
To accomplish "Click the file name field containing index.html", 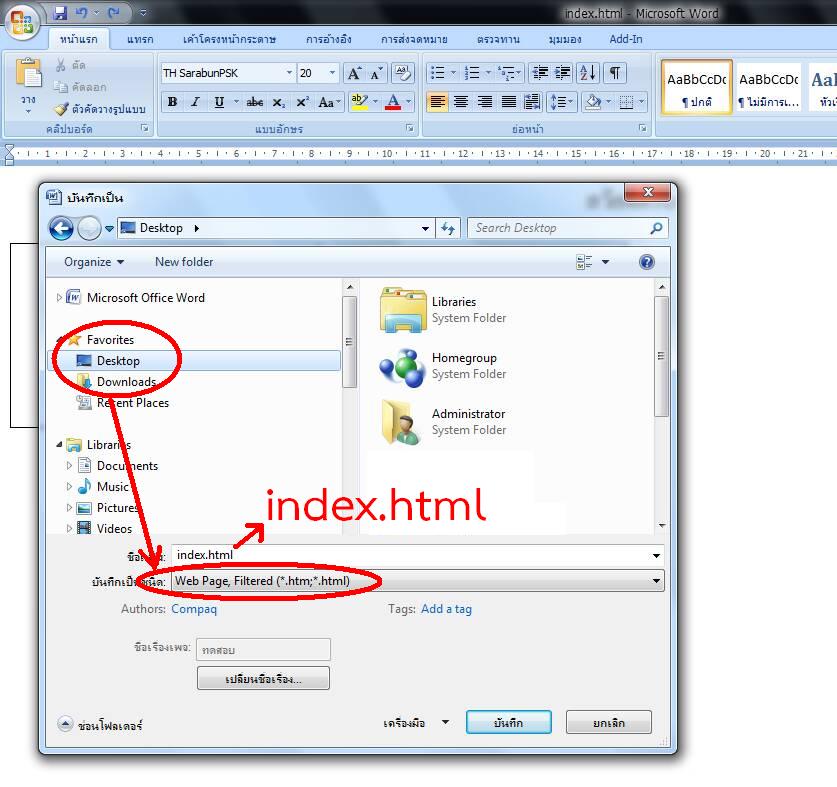I will point(410,555).
